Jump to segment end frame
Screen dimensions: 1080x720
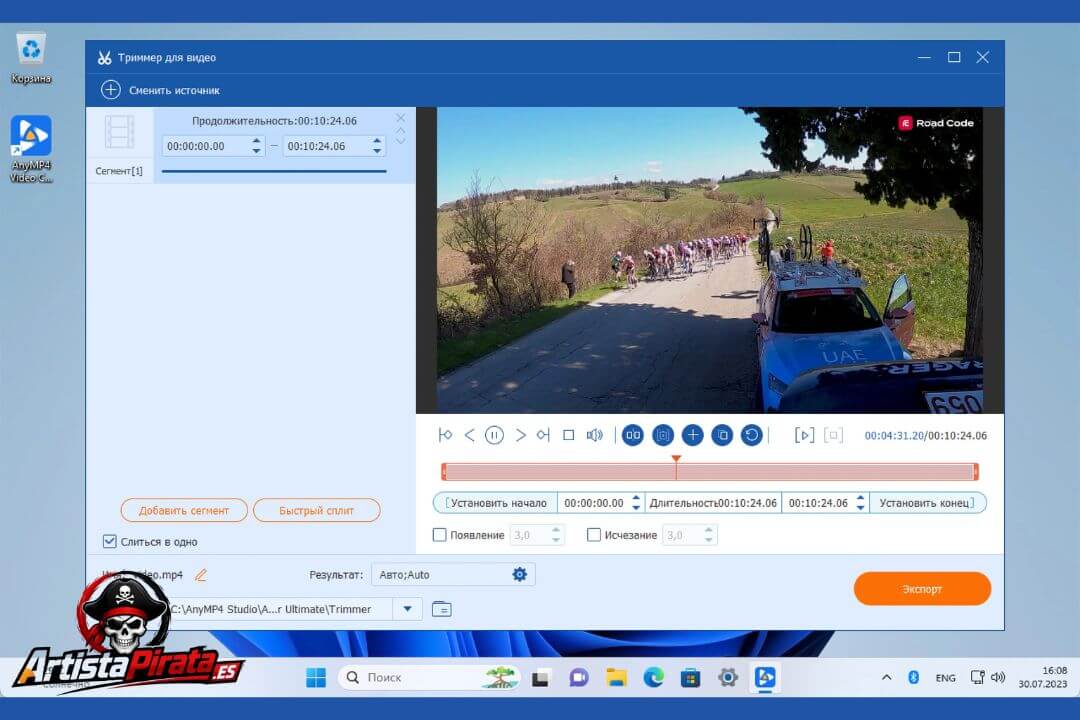click(543, 435)
